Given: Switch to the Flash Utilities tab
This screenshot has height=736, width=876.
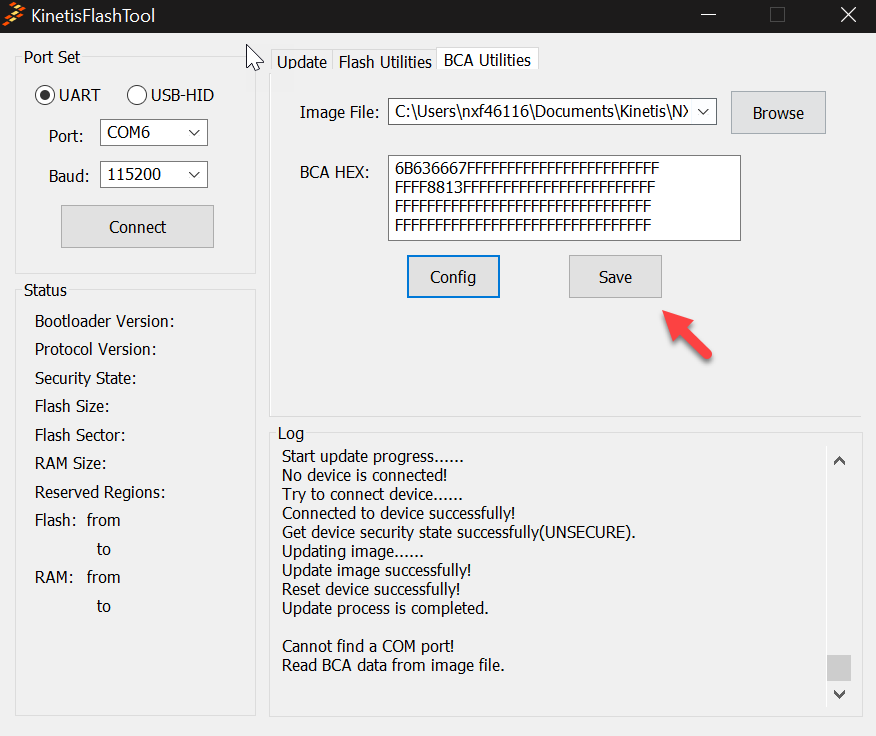Looking at the screenshot, I should 385,61.
